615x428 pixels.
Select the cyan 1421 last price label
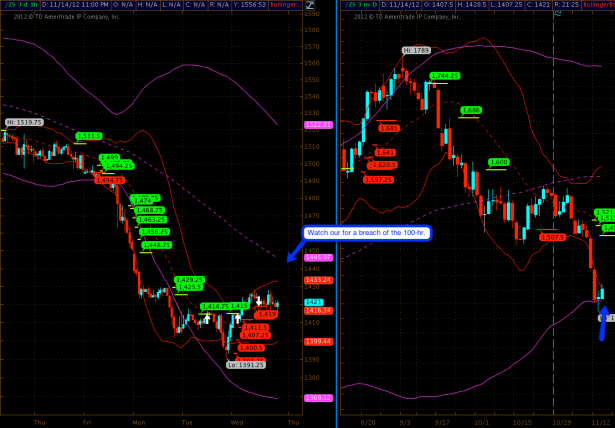[x=313, y=301]
